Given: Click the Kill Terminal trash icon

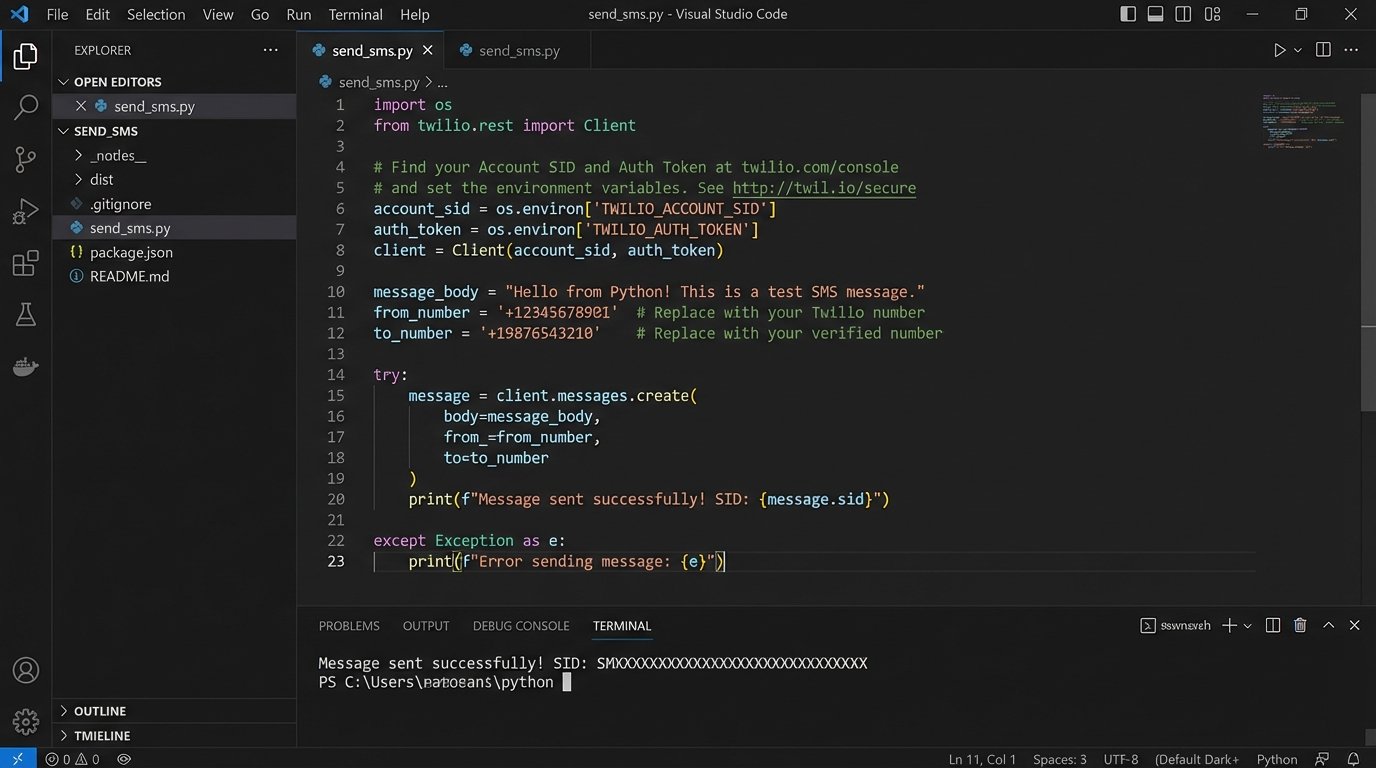Looking at the screenshot, I should [1300, 625].
